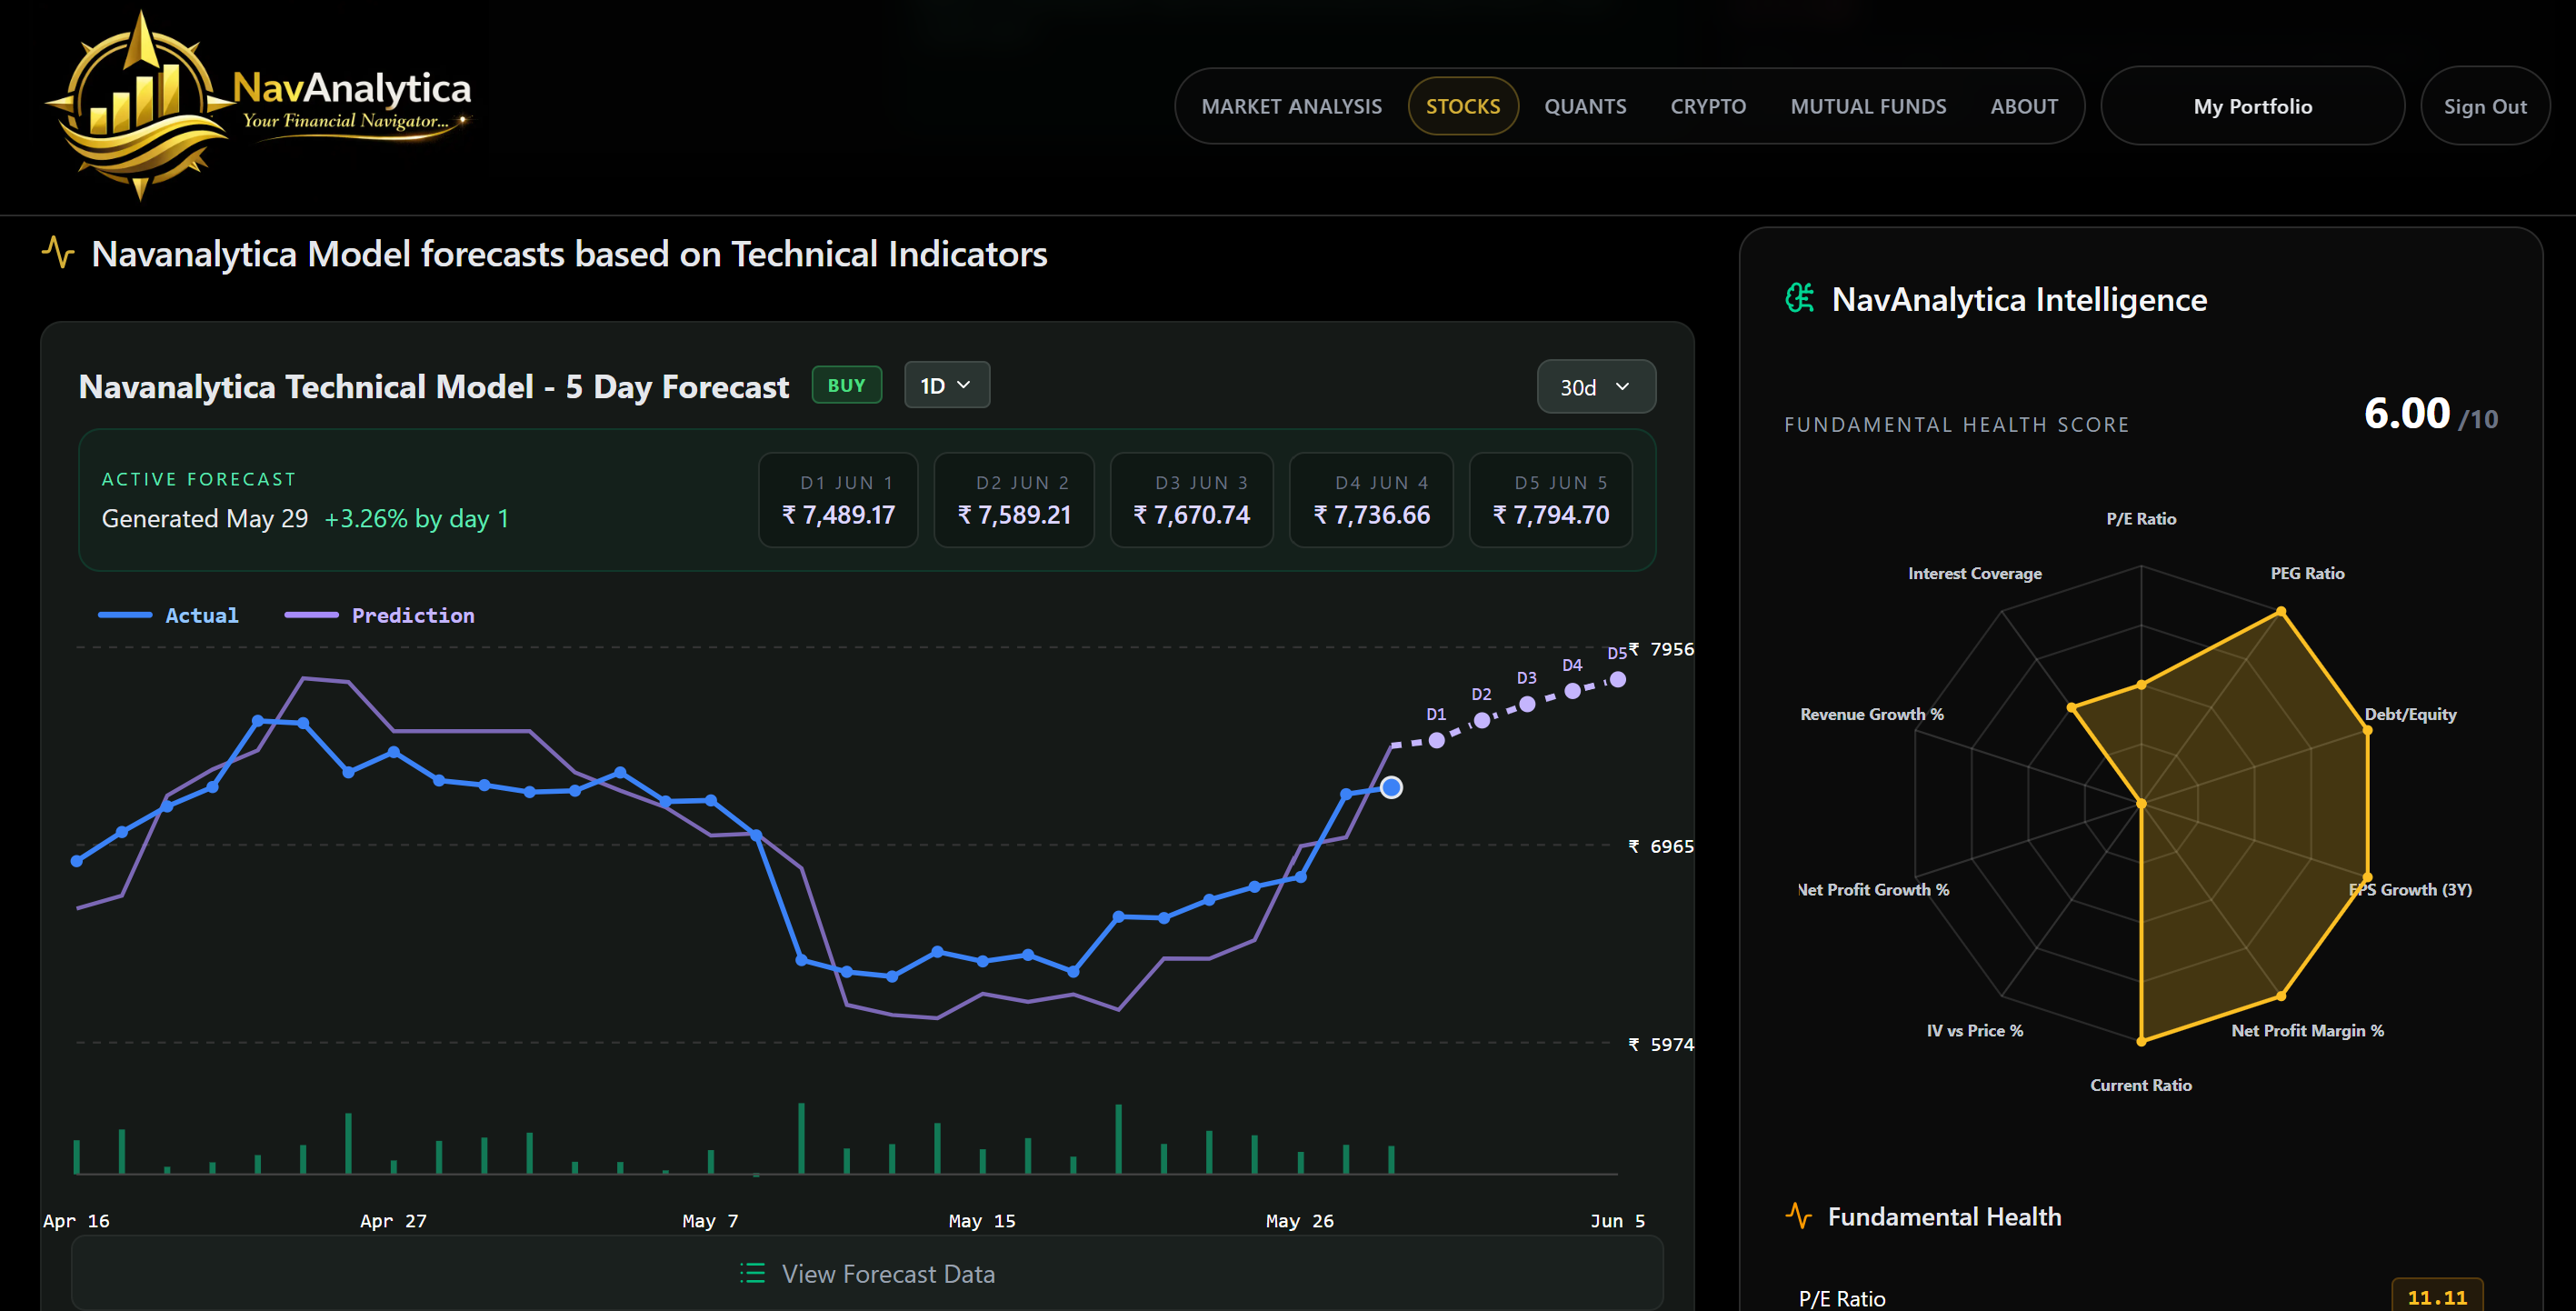Click the ₹ 5974 y-axis label

(x=1661, y=1044)
